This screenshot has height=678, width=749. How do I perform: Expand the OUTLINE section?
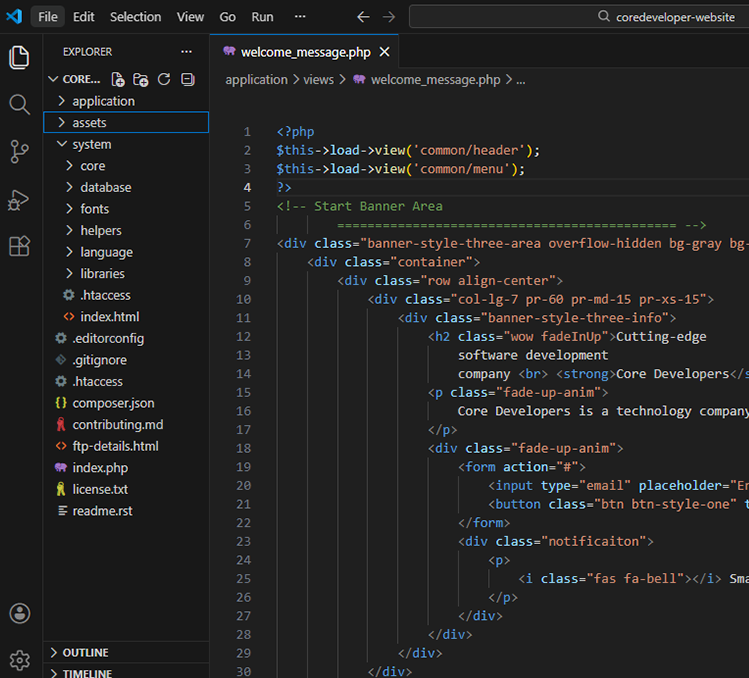point(85,652)
